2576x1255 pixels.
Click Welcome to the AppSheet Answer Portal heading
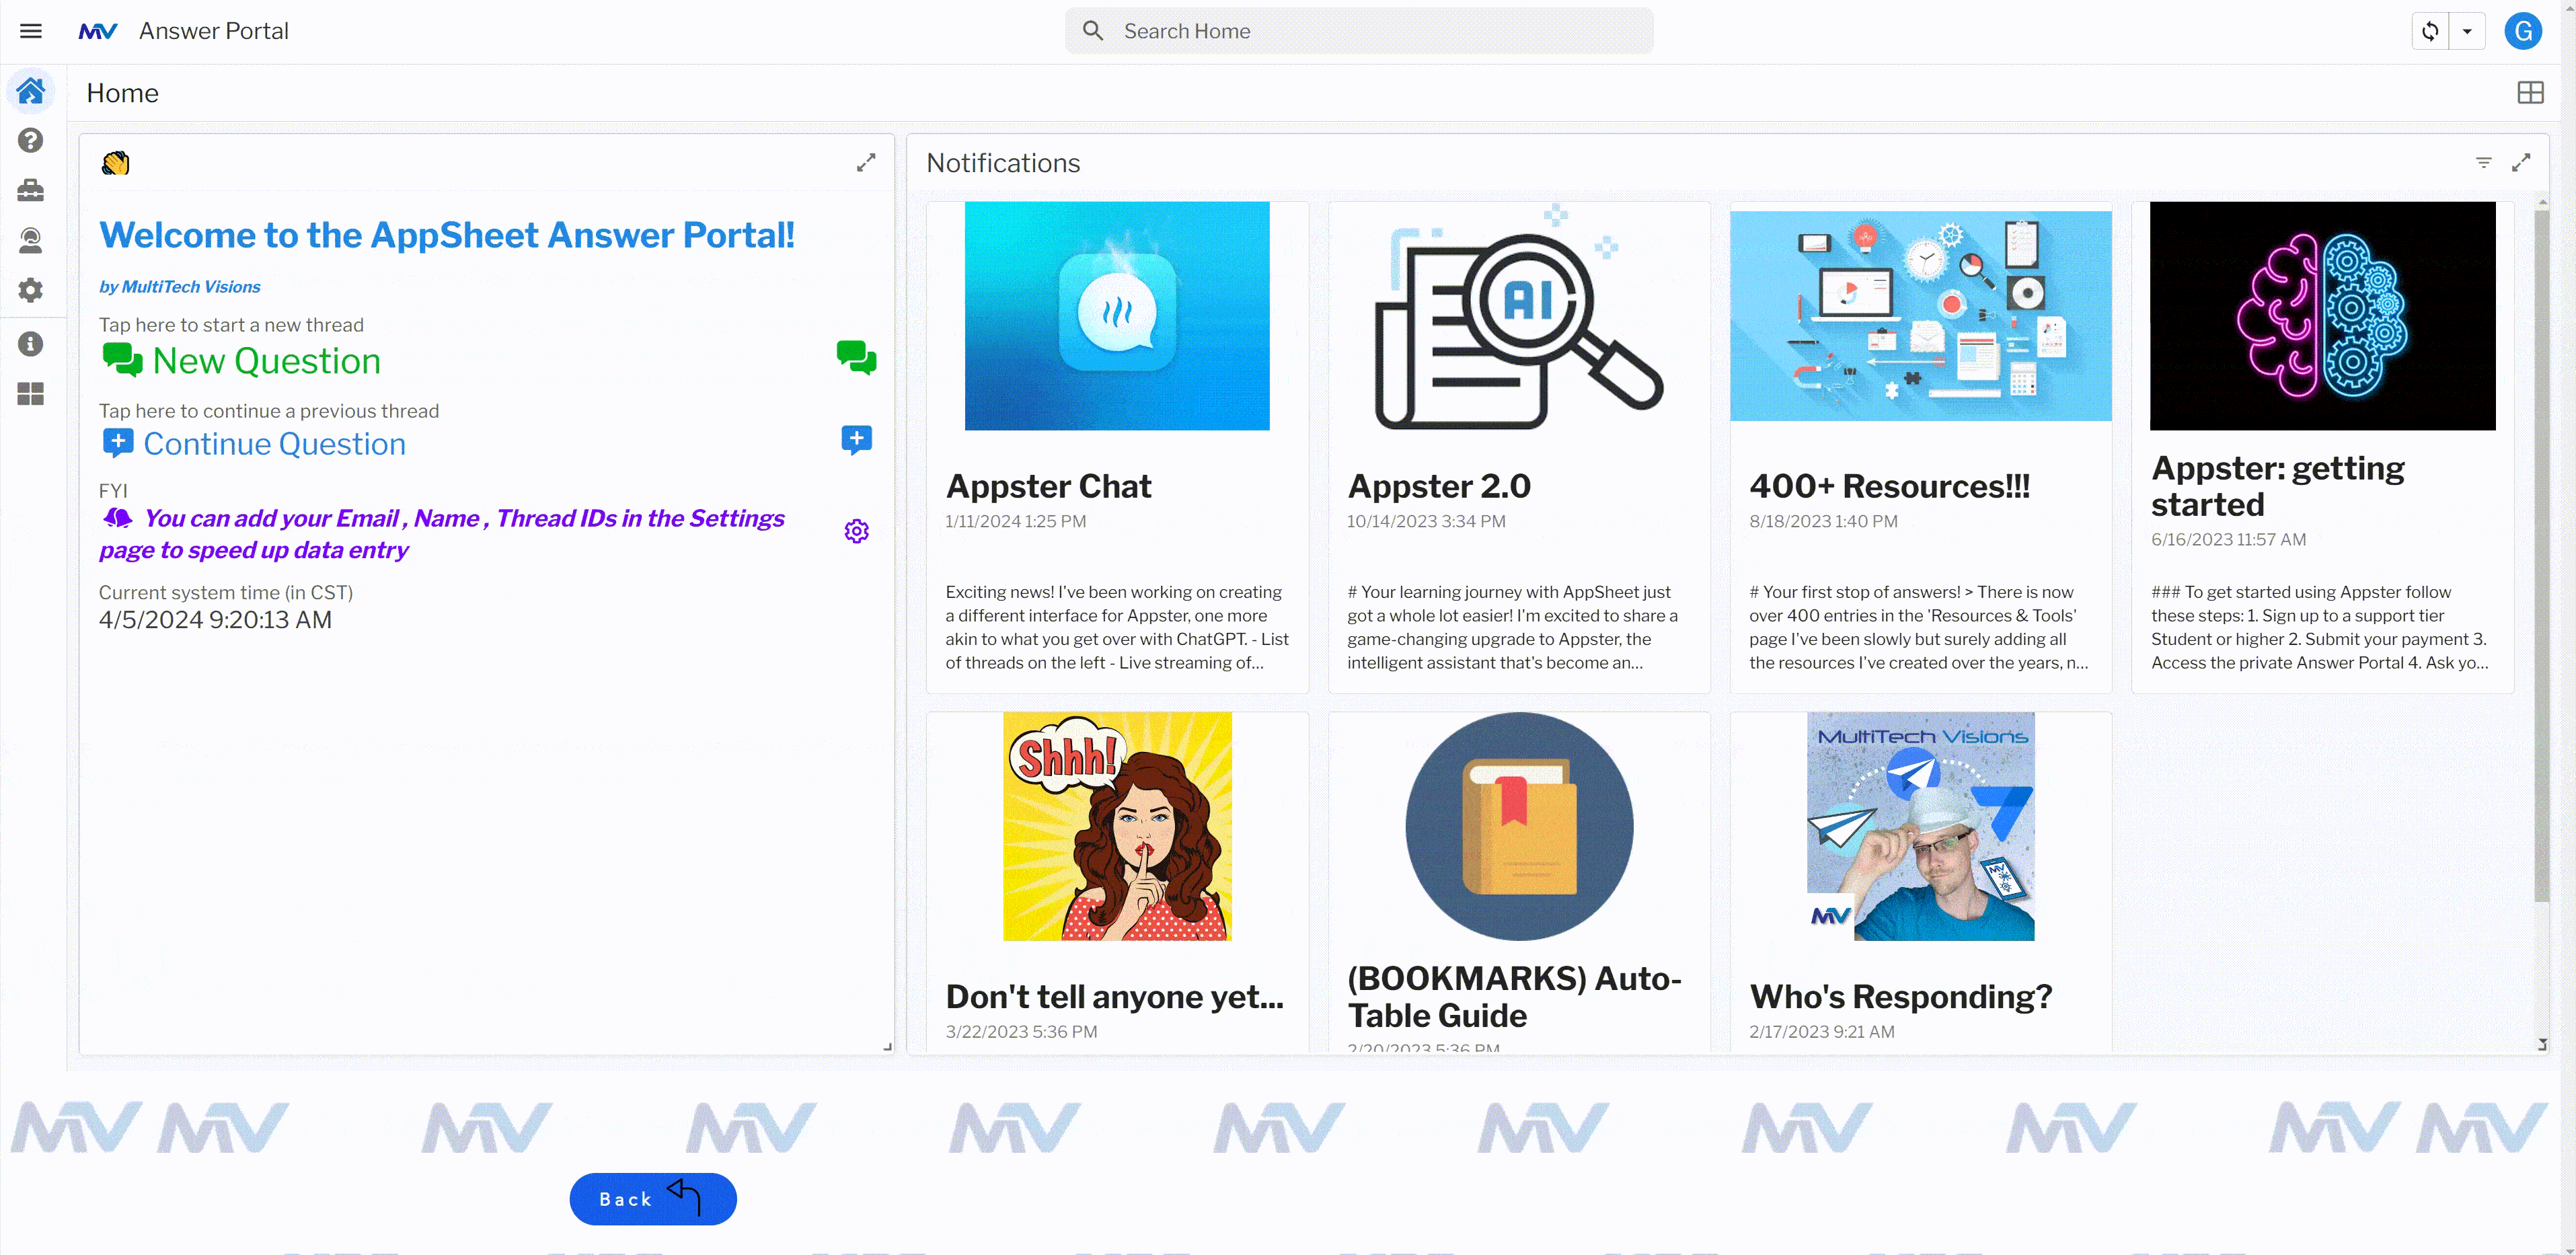[447, 235]
